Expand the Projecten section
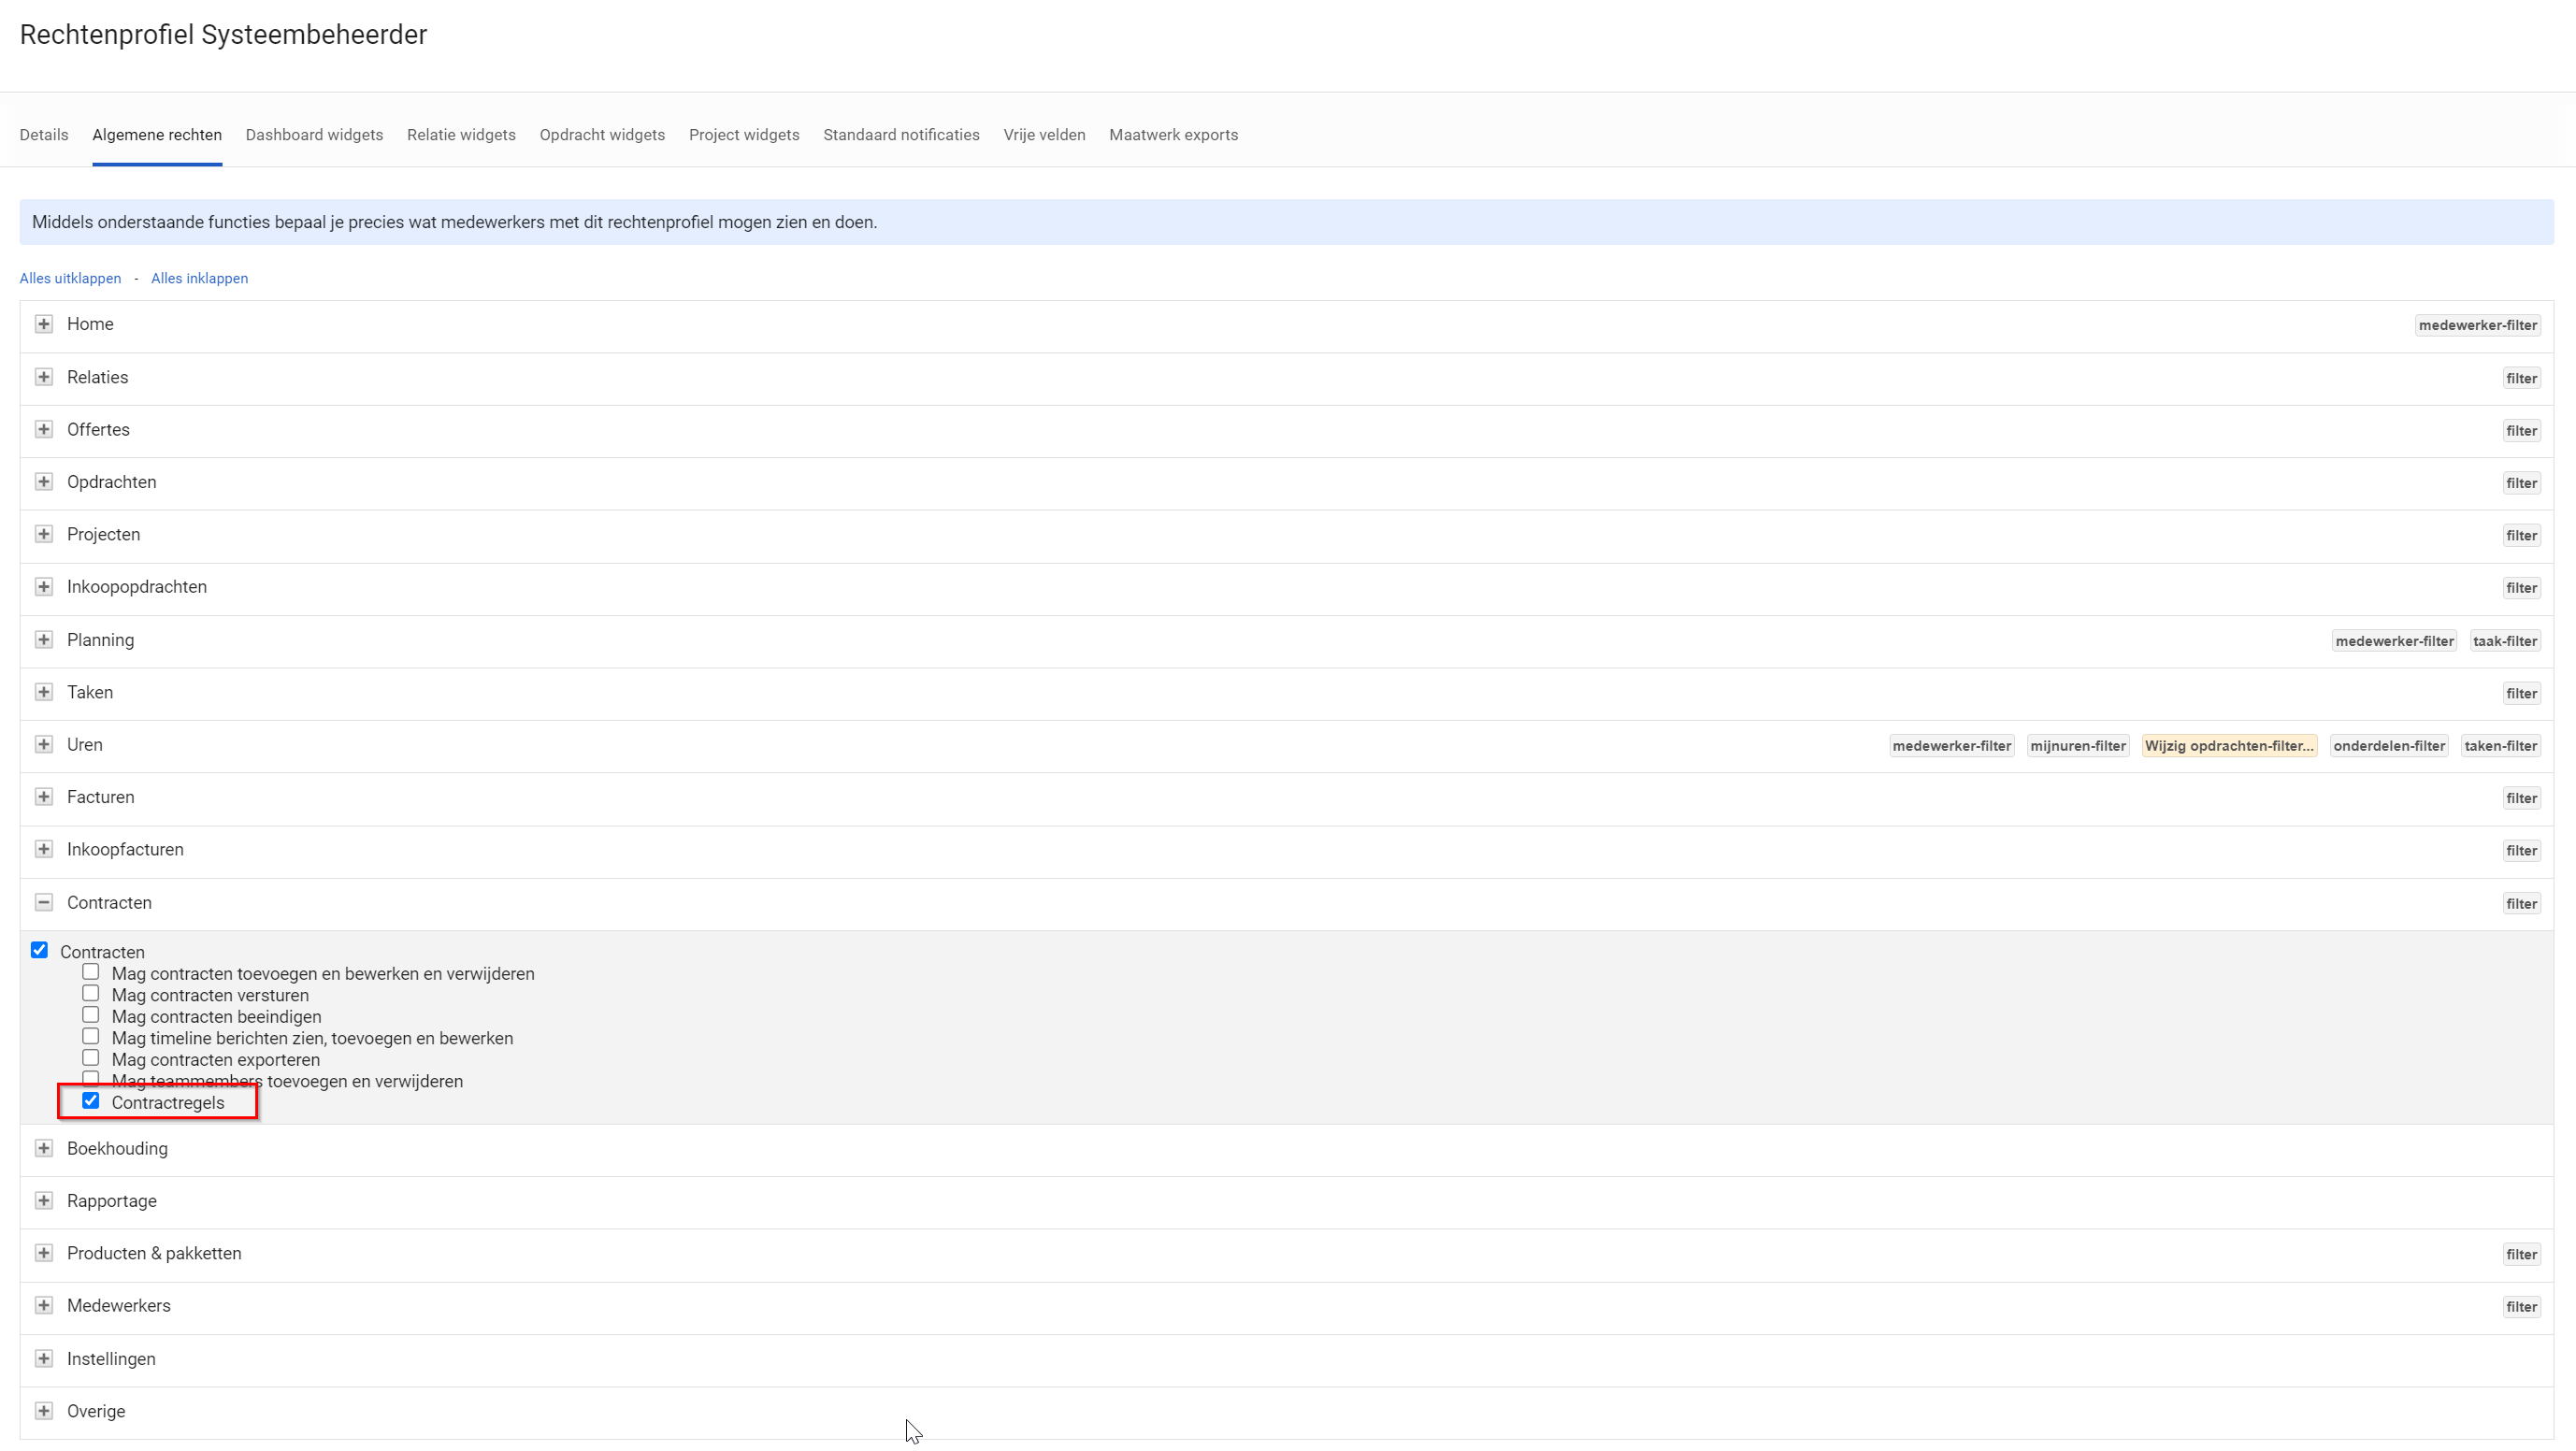Viewport: 2576px width, 1451px height. pyautogui.click(x=43, y=534)
